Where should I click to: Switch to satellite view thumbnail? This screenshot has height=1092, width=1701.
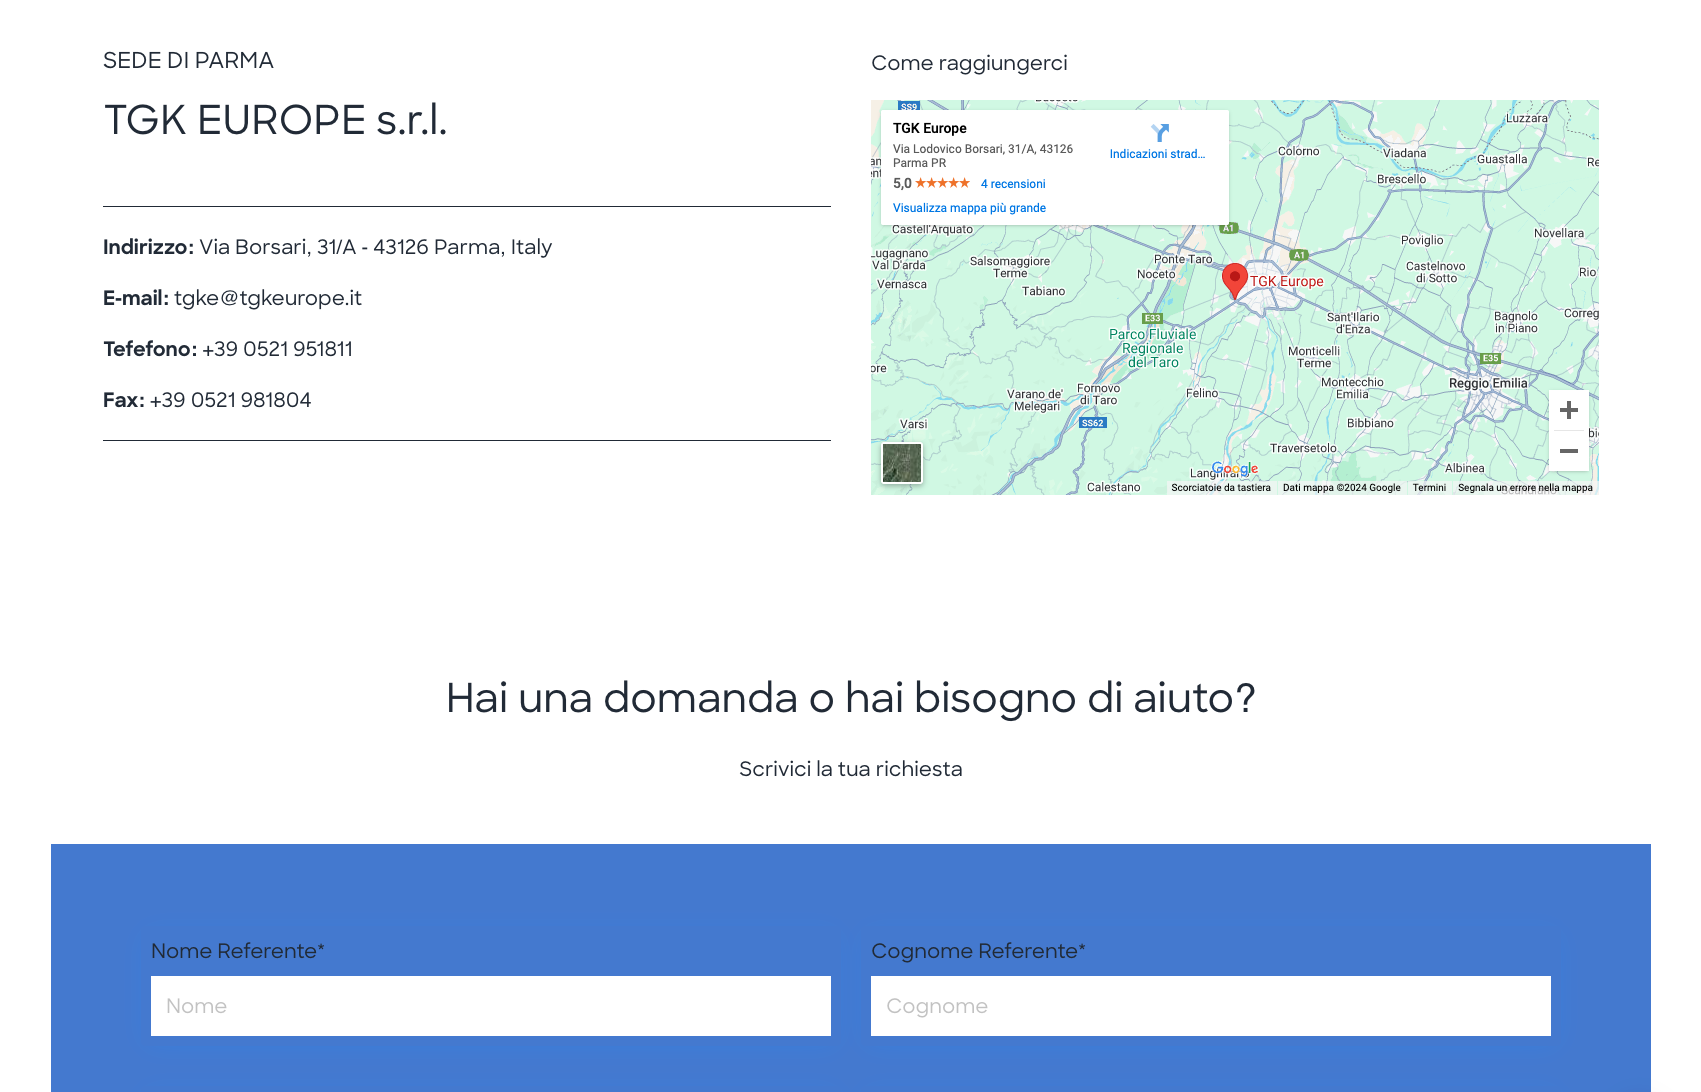point(901,463)
